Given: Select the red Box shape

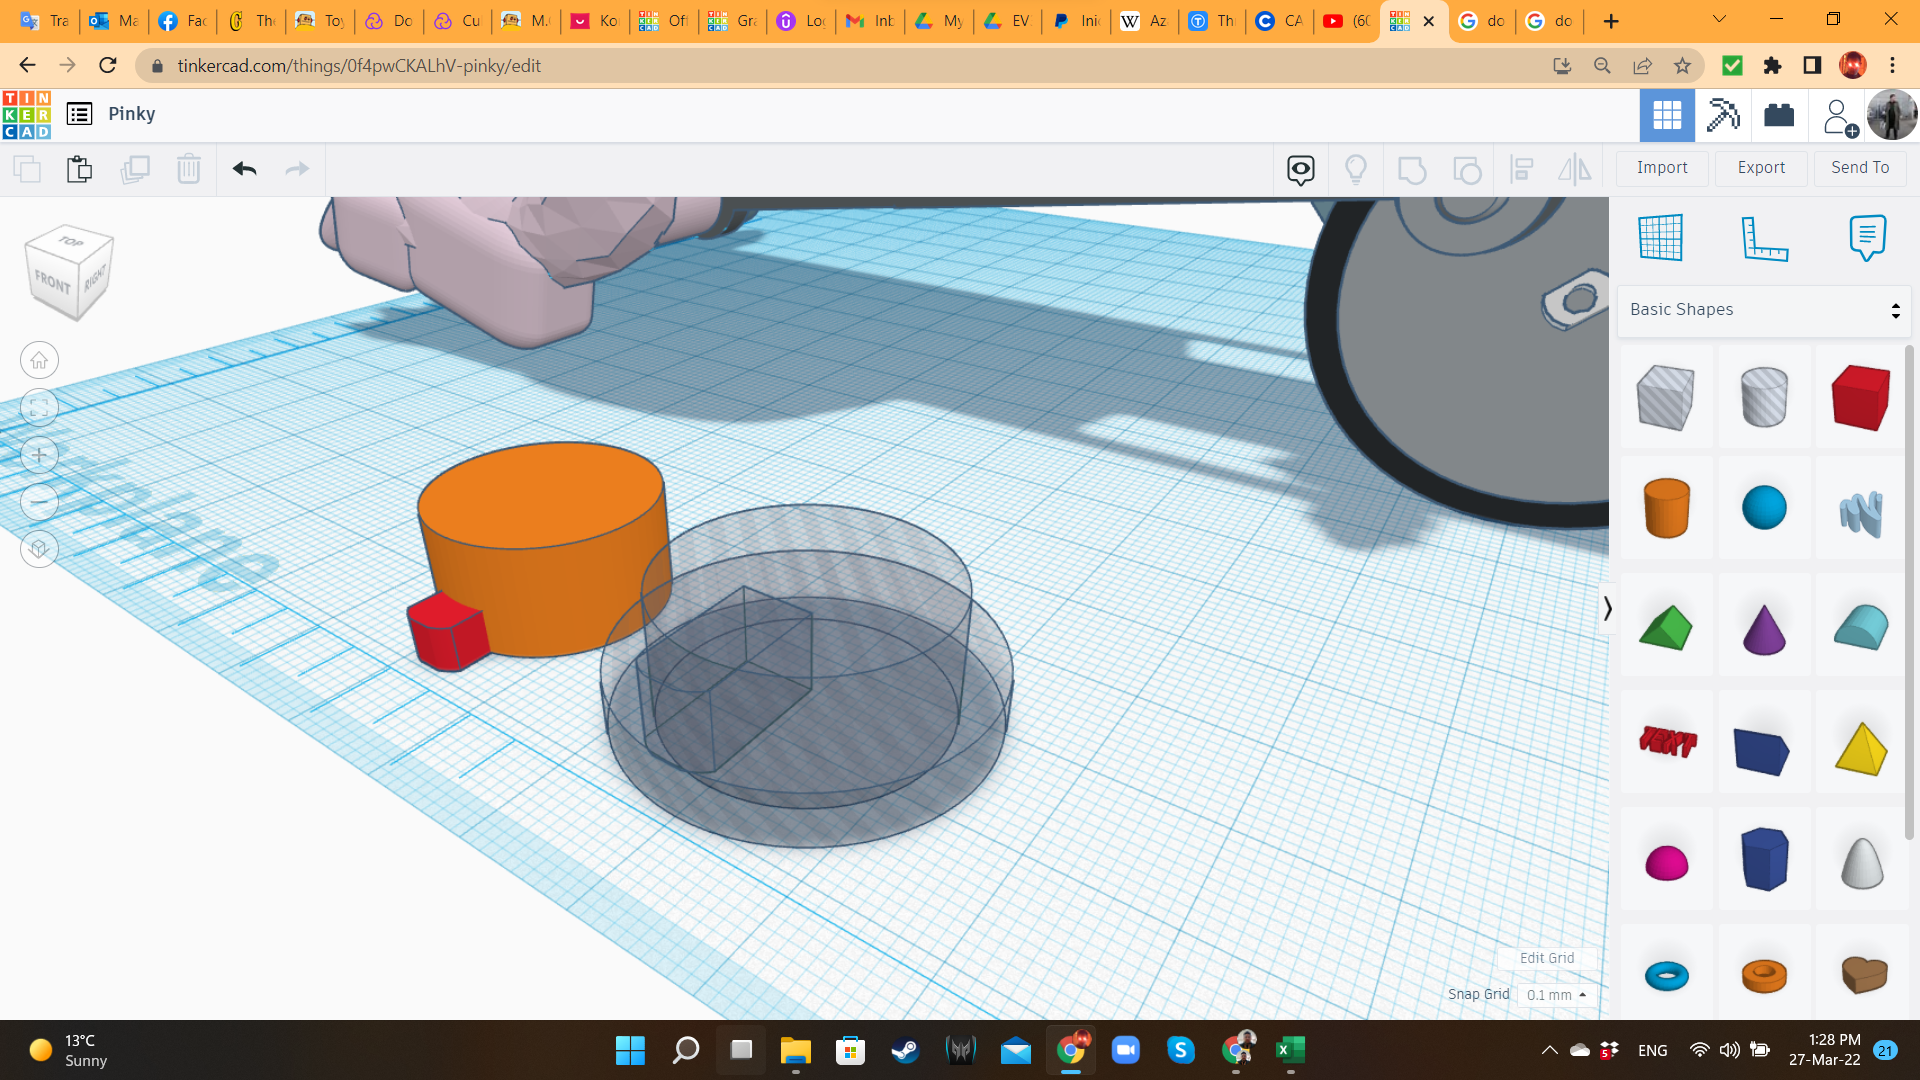Looking at the screenshot, I should pyautogui.click(x=1860, y=398).
